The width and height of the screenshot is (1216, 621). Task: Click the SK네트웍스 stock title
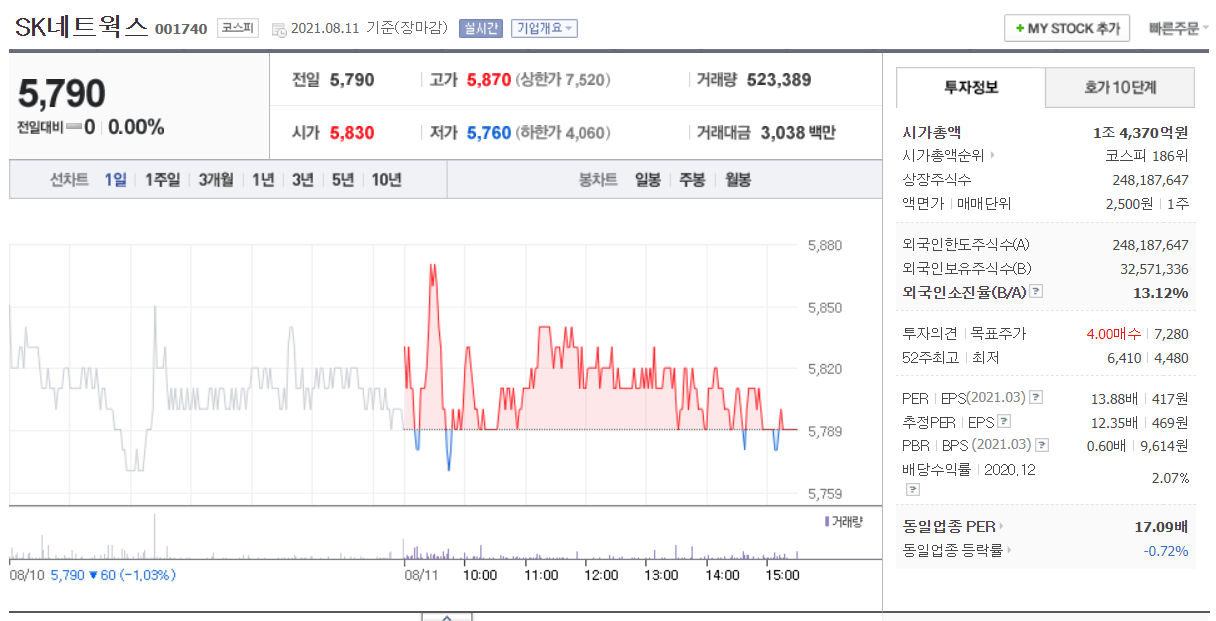[81, 27]
